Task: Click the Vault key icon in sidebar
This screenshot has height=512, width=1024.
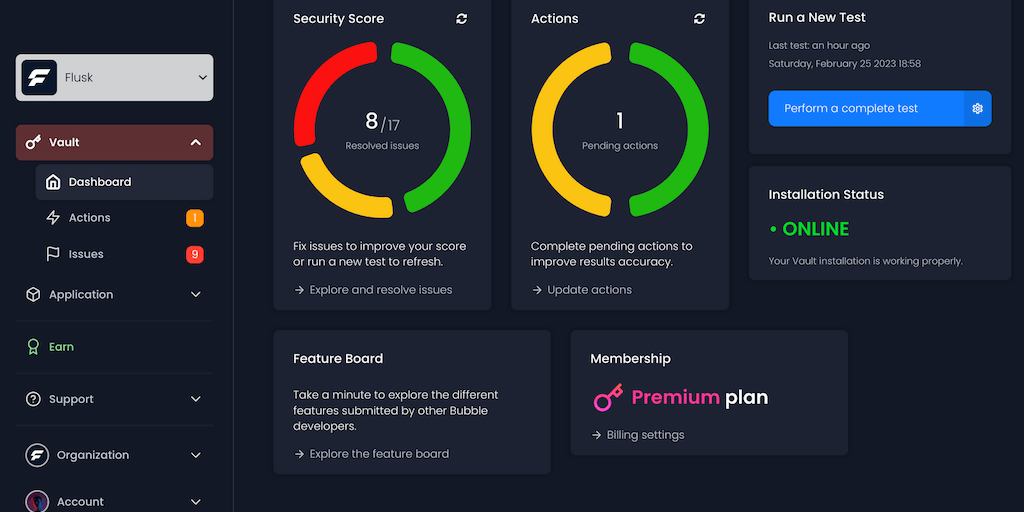Action: (x=33, y=143)
